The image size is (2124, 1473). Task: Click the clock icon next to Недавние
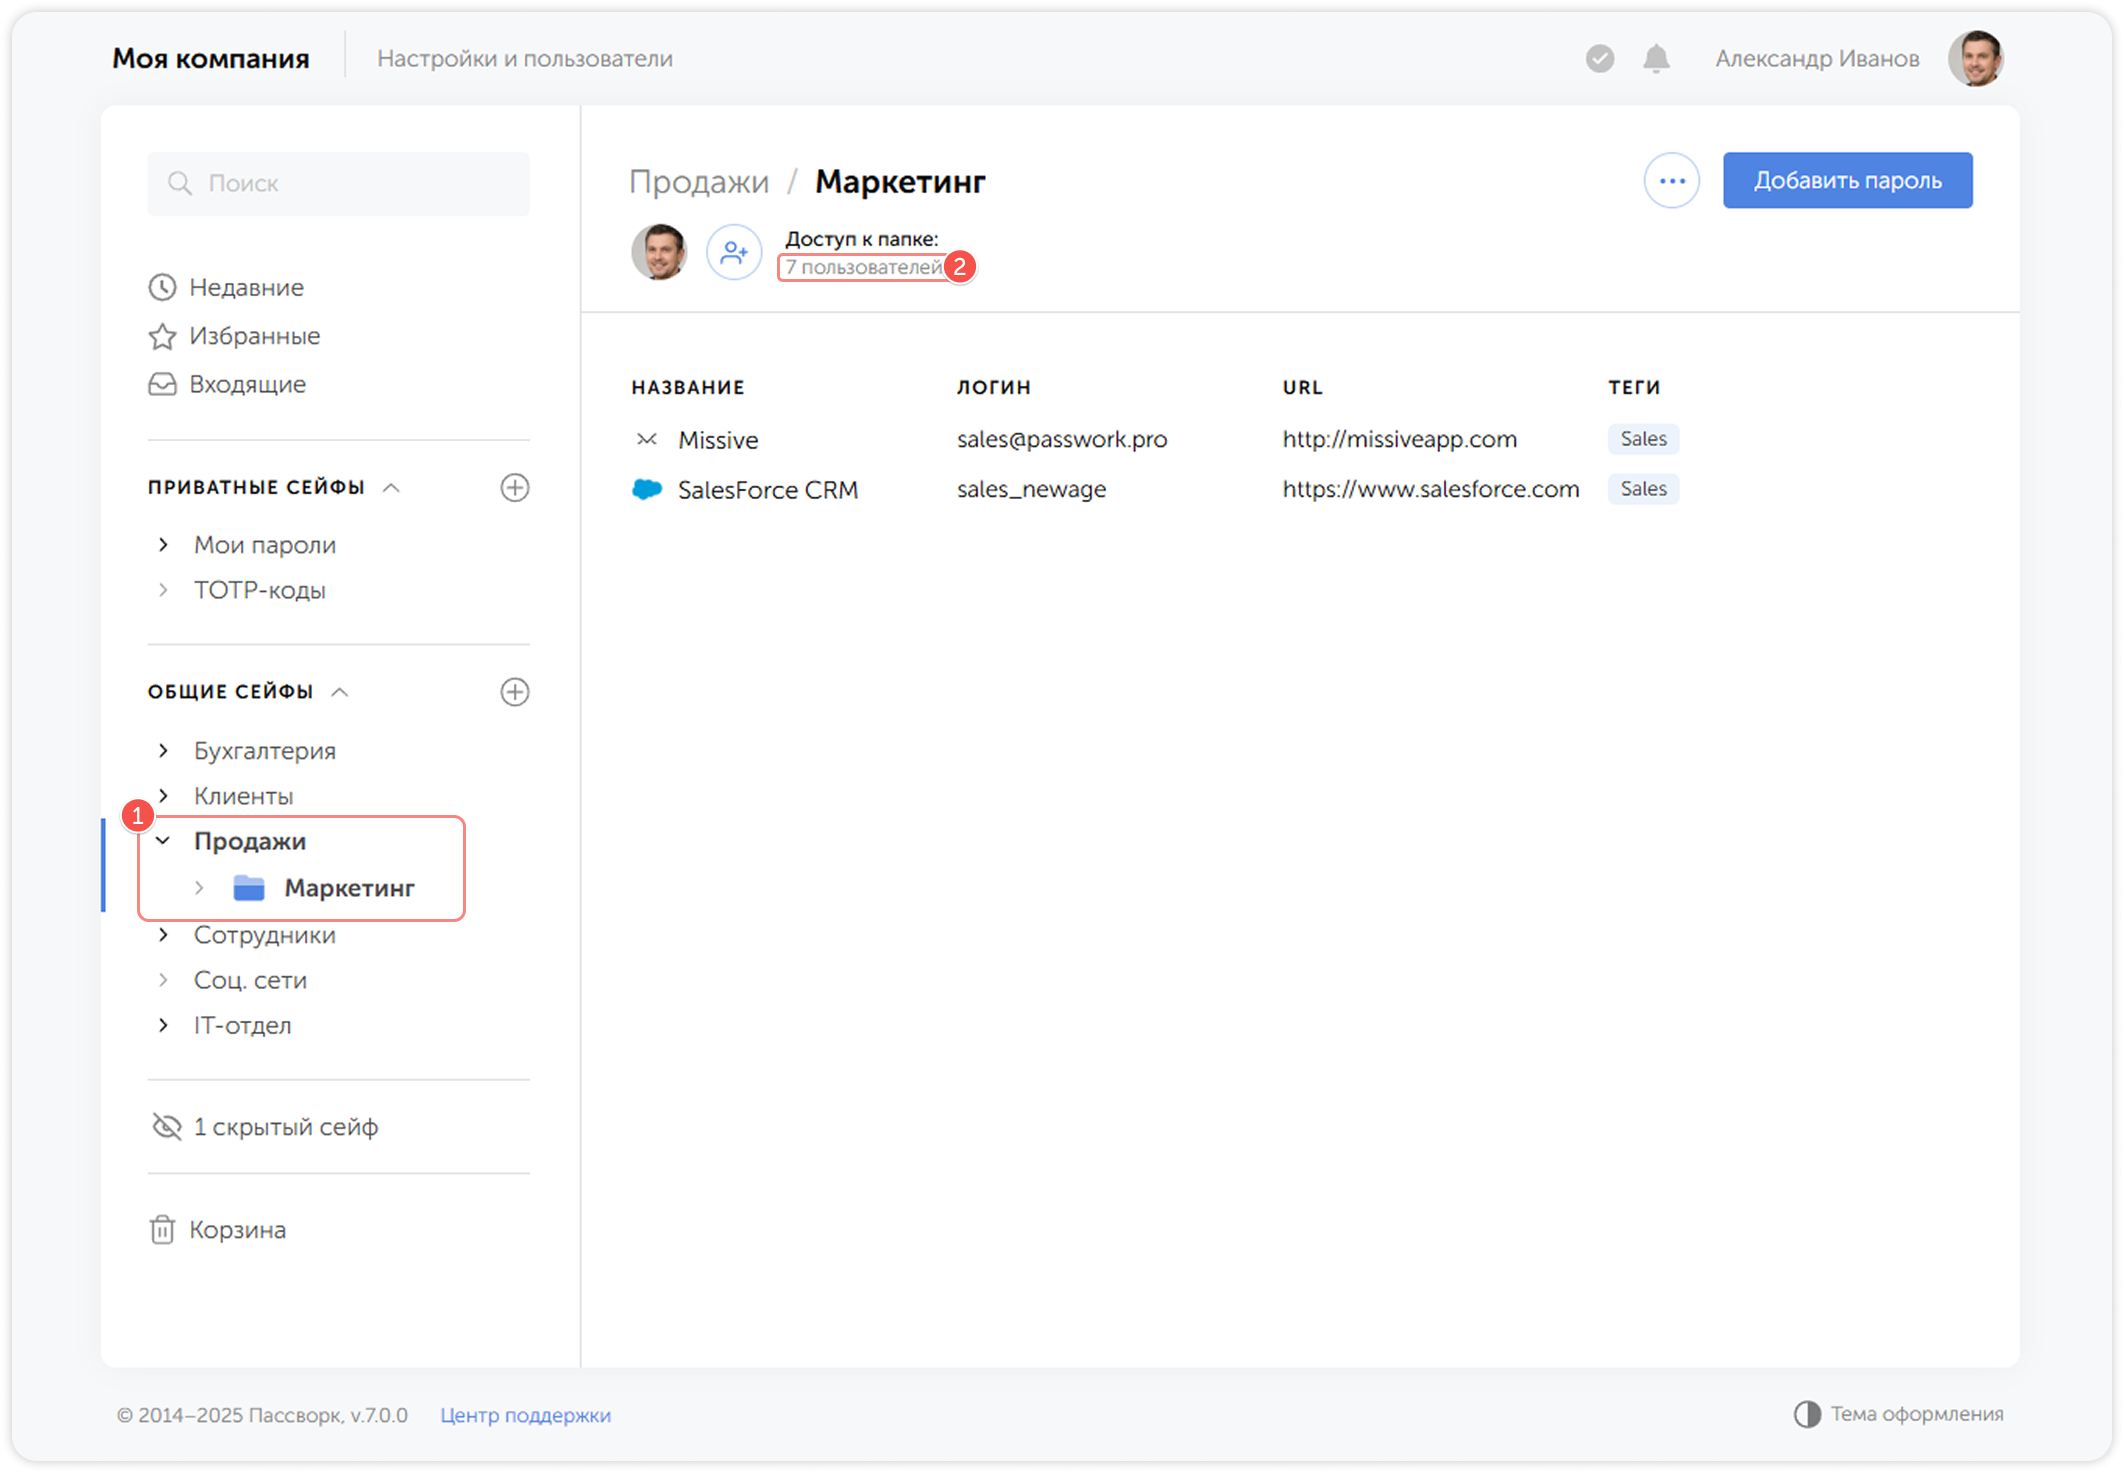(162, 288)
